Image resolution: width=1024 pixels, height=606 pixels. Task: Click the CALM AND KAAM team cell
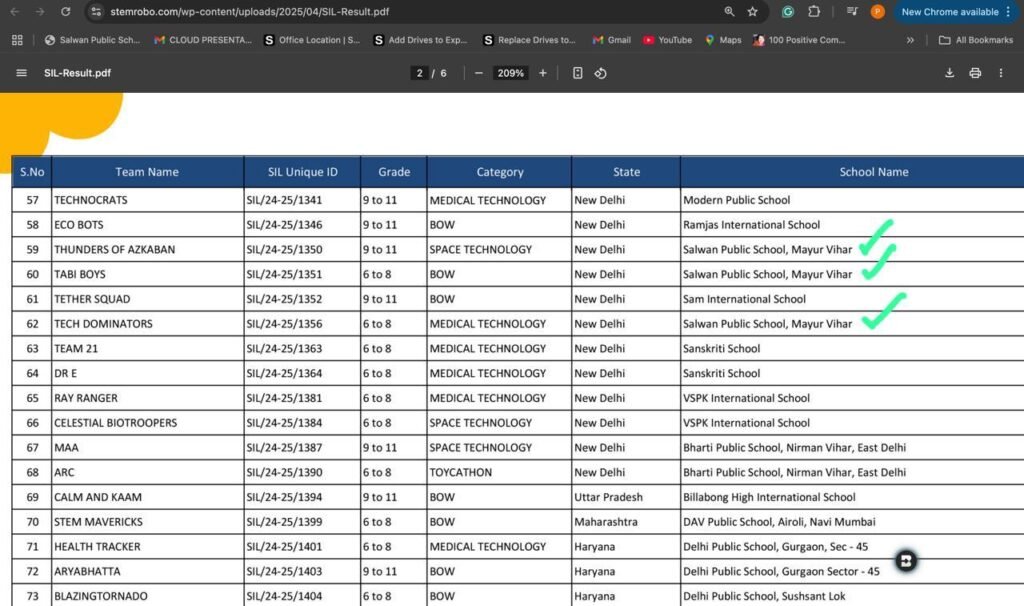pos(148,497)
